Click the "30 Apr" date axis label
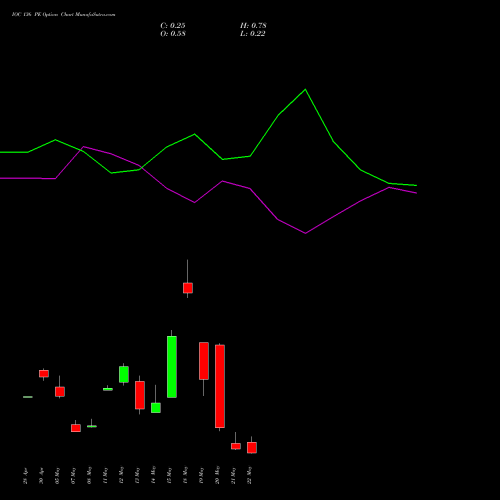 (x=42, y=476)
